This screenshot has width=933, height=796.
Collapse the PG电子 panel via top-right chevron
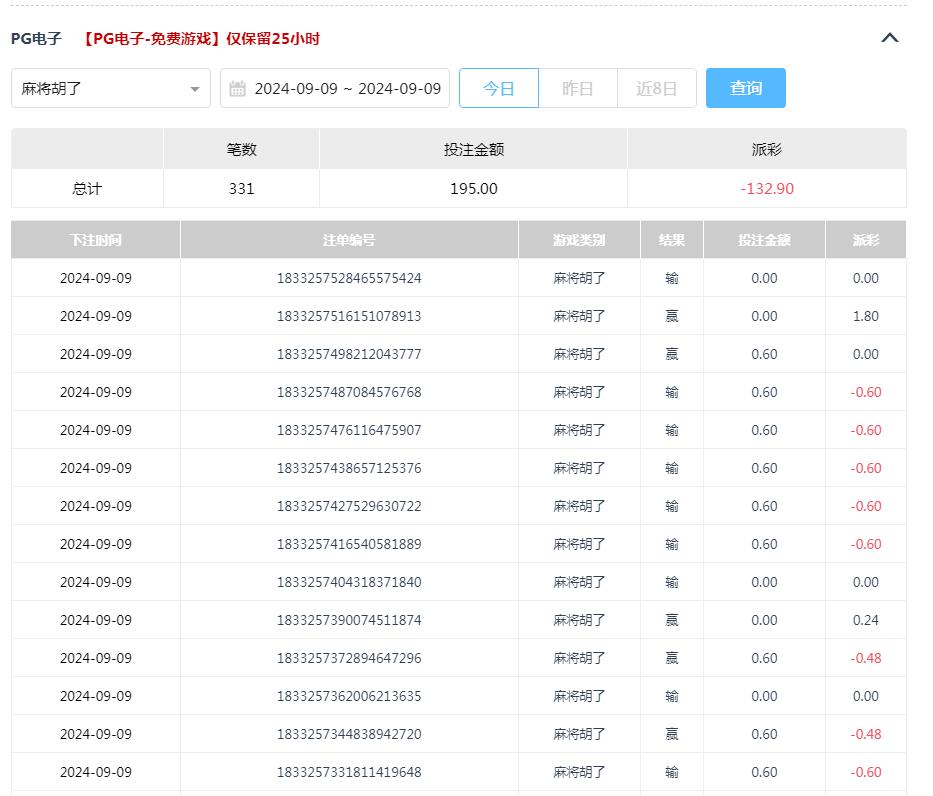tap(889, 37)
